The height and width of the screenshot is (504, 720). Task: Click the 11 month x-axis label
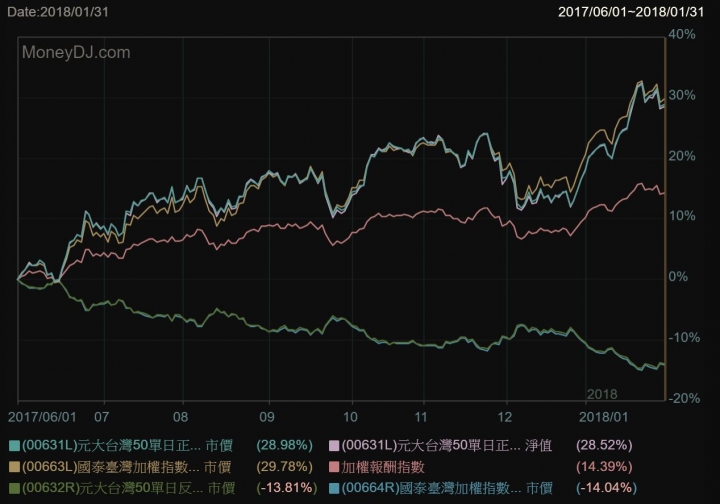point(421,417)
